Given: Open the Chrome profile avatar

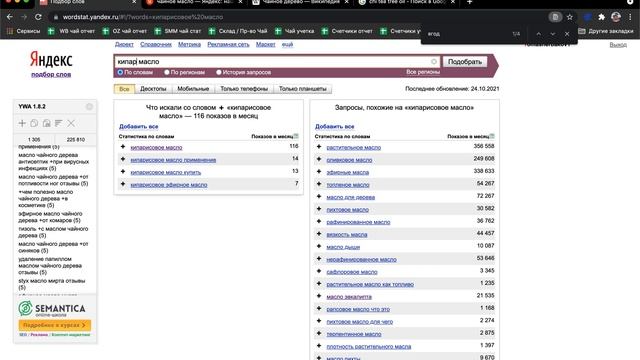Looking at the screenshot, I should [616, 17].
